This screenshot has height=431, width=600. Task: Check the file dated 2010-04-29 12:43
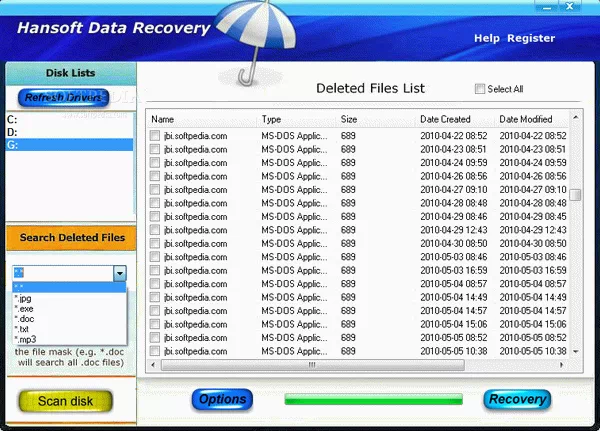155,230
